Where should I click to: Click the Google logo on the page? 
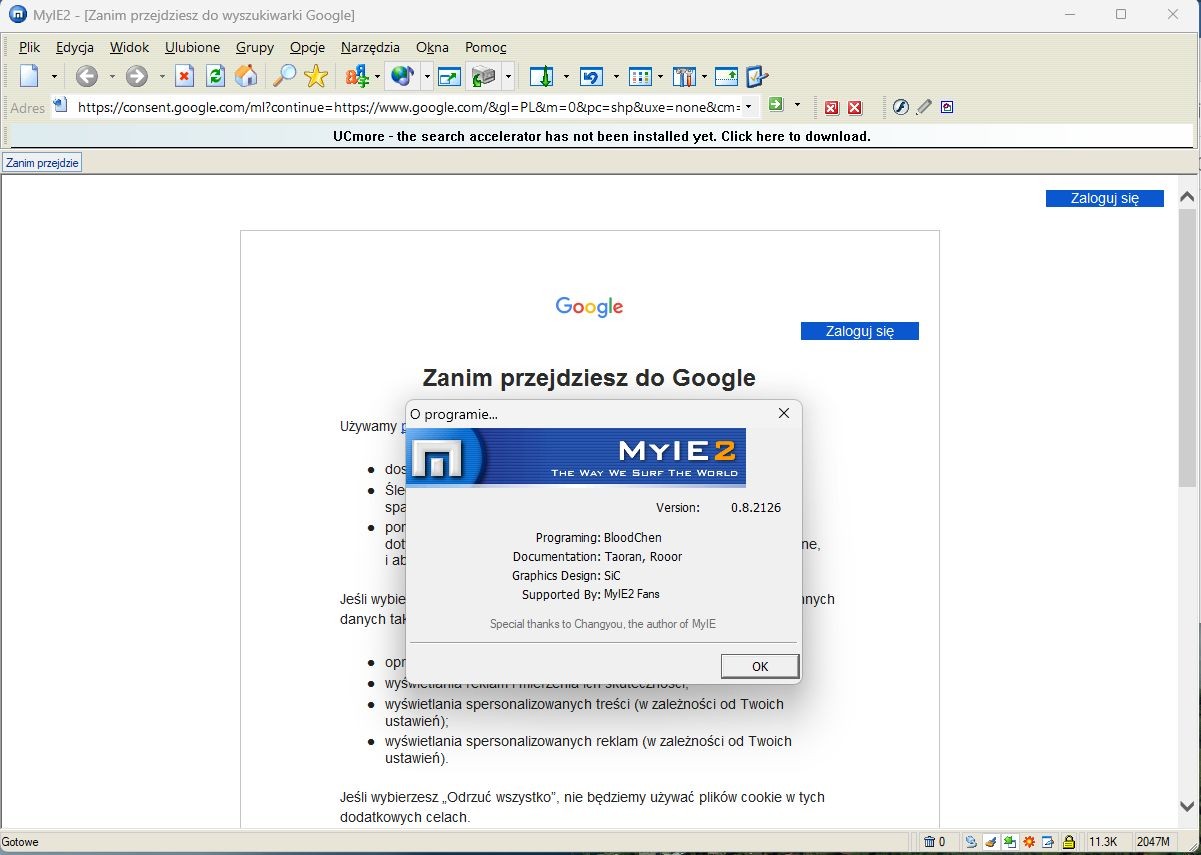589,307
